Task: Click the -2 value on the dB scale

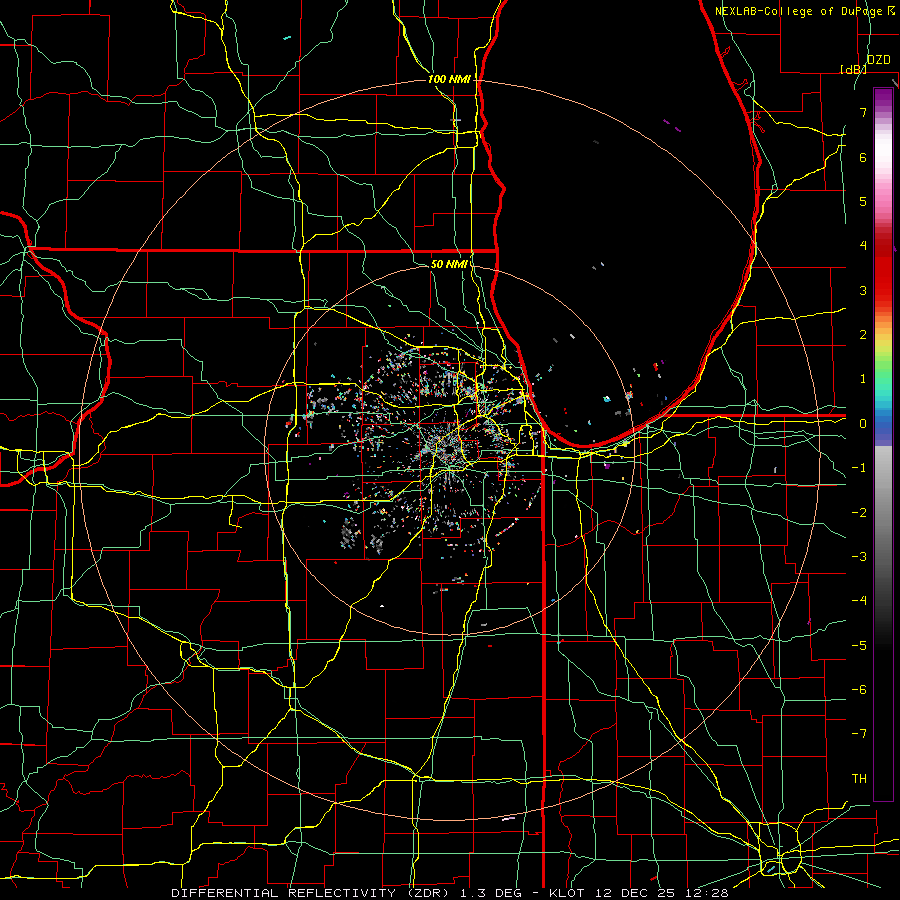Action: coord(859,513)
